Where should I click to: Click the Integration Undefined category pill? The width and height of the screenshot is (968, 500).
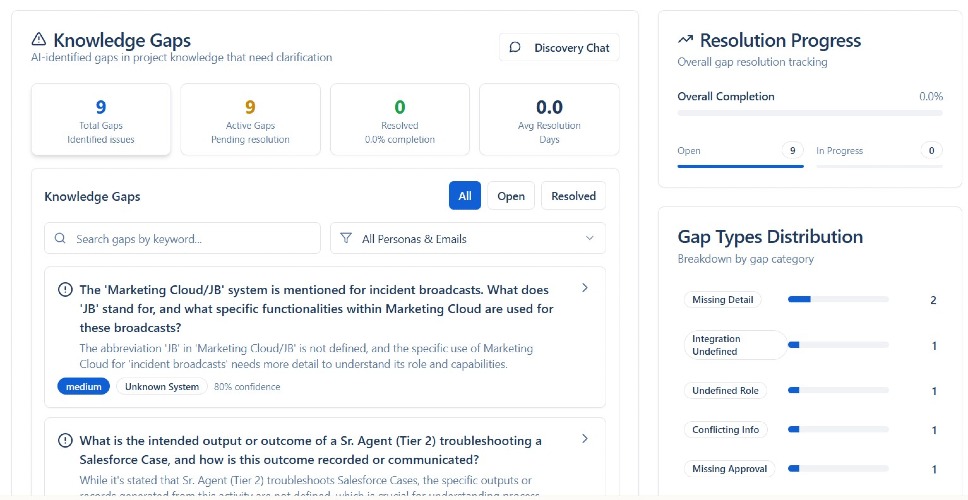(x=735, y=345)
